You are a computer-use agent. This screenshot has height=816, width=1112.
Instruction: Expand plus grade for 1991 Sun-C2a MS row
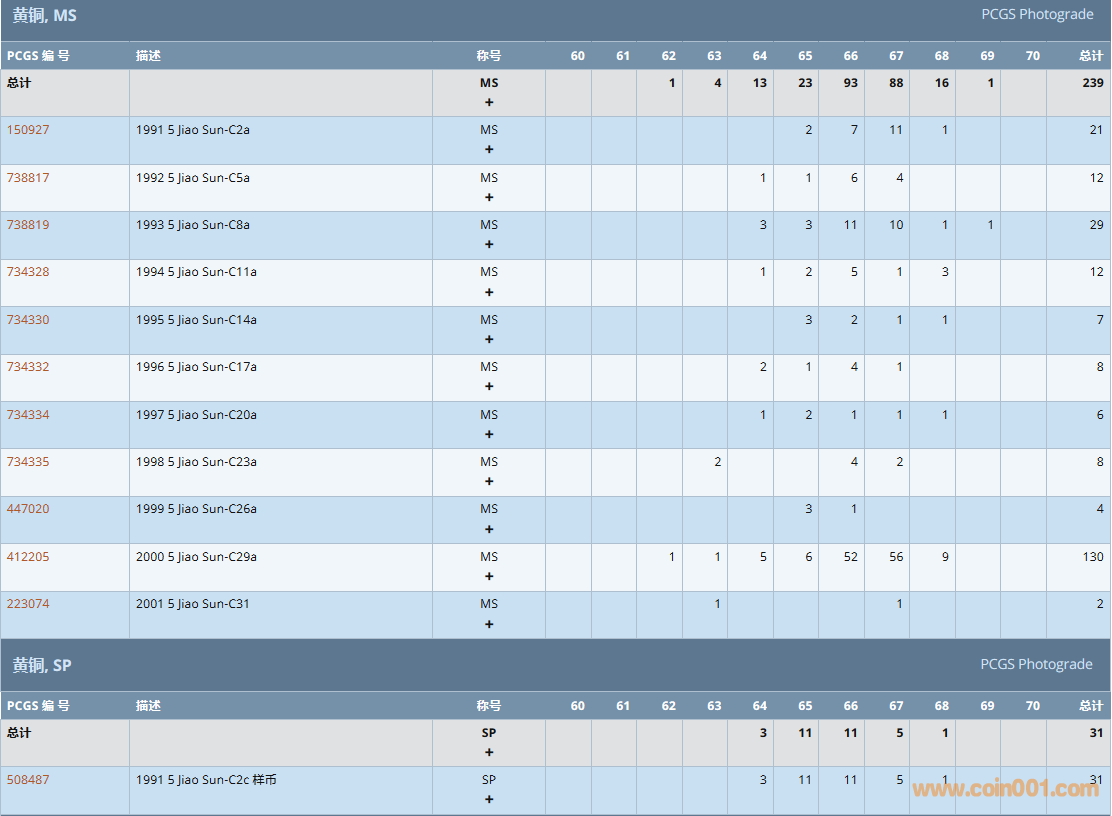(489, 150)
